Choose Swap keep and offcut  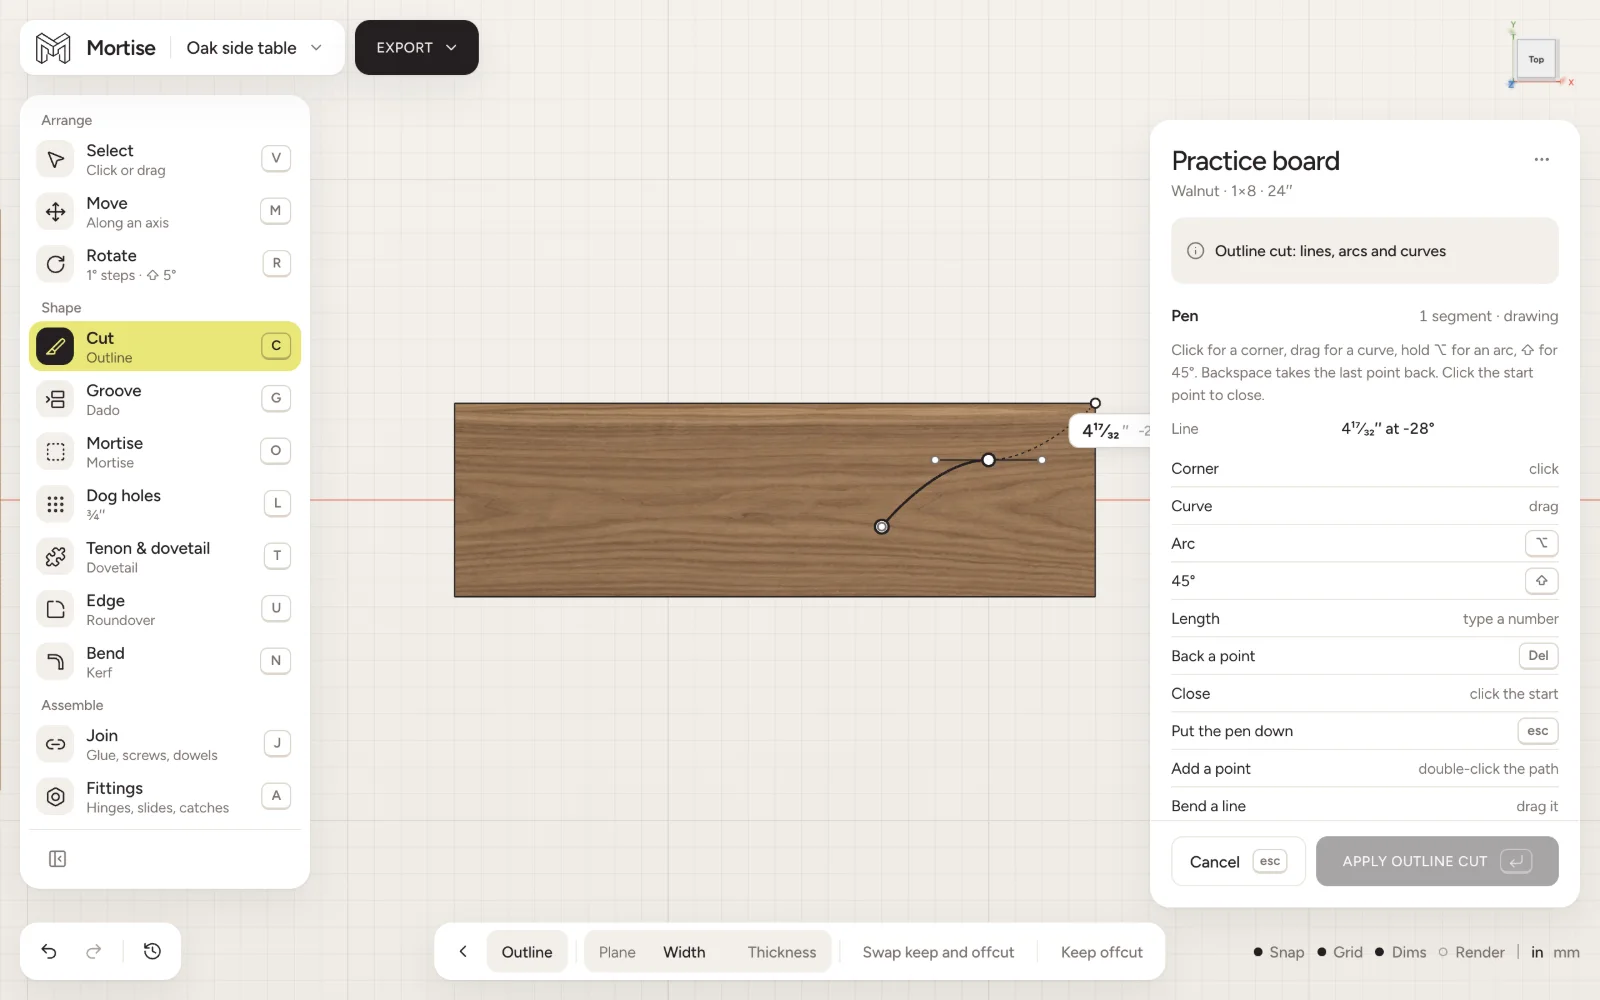tap(938, 952)
